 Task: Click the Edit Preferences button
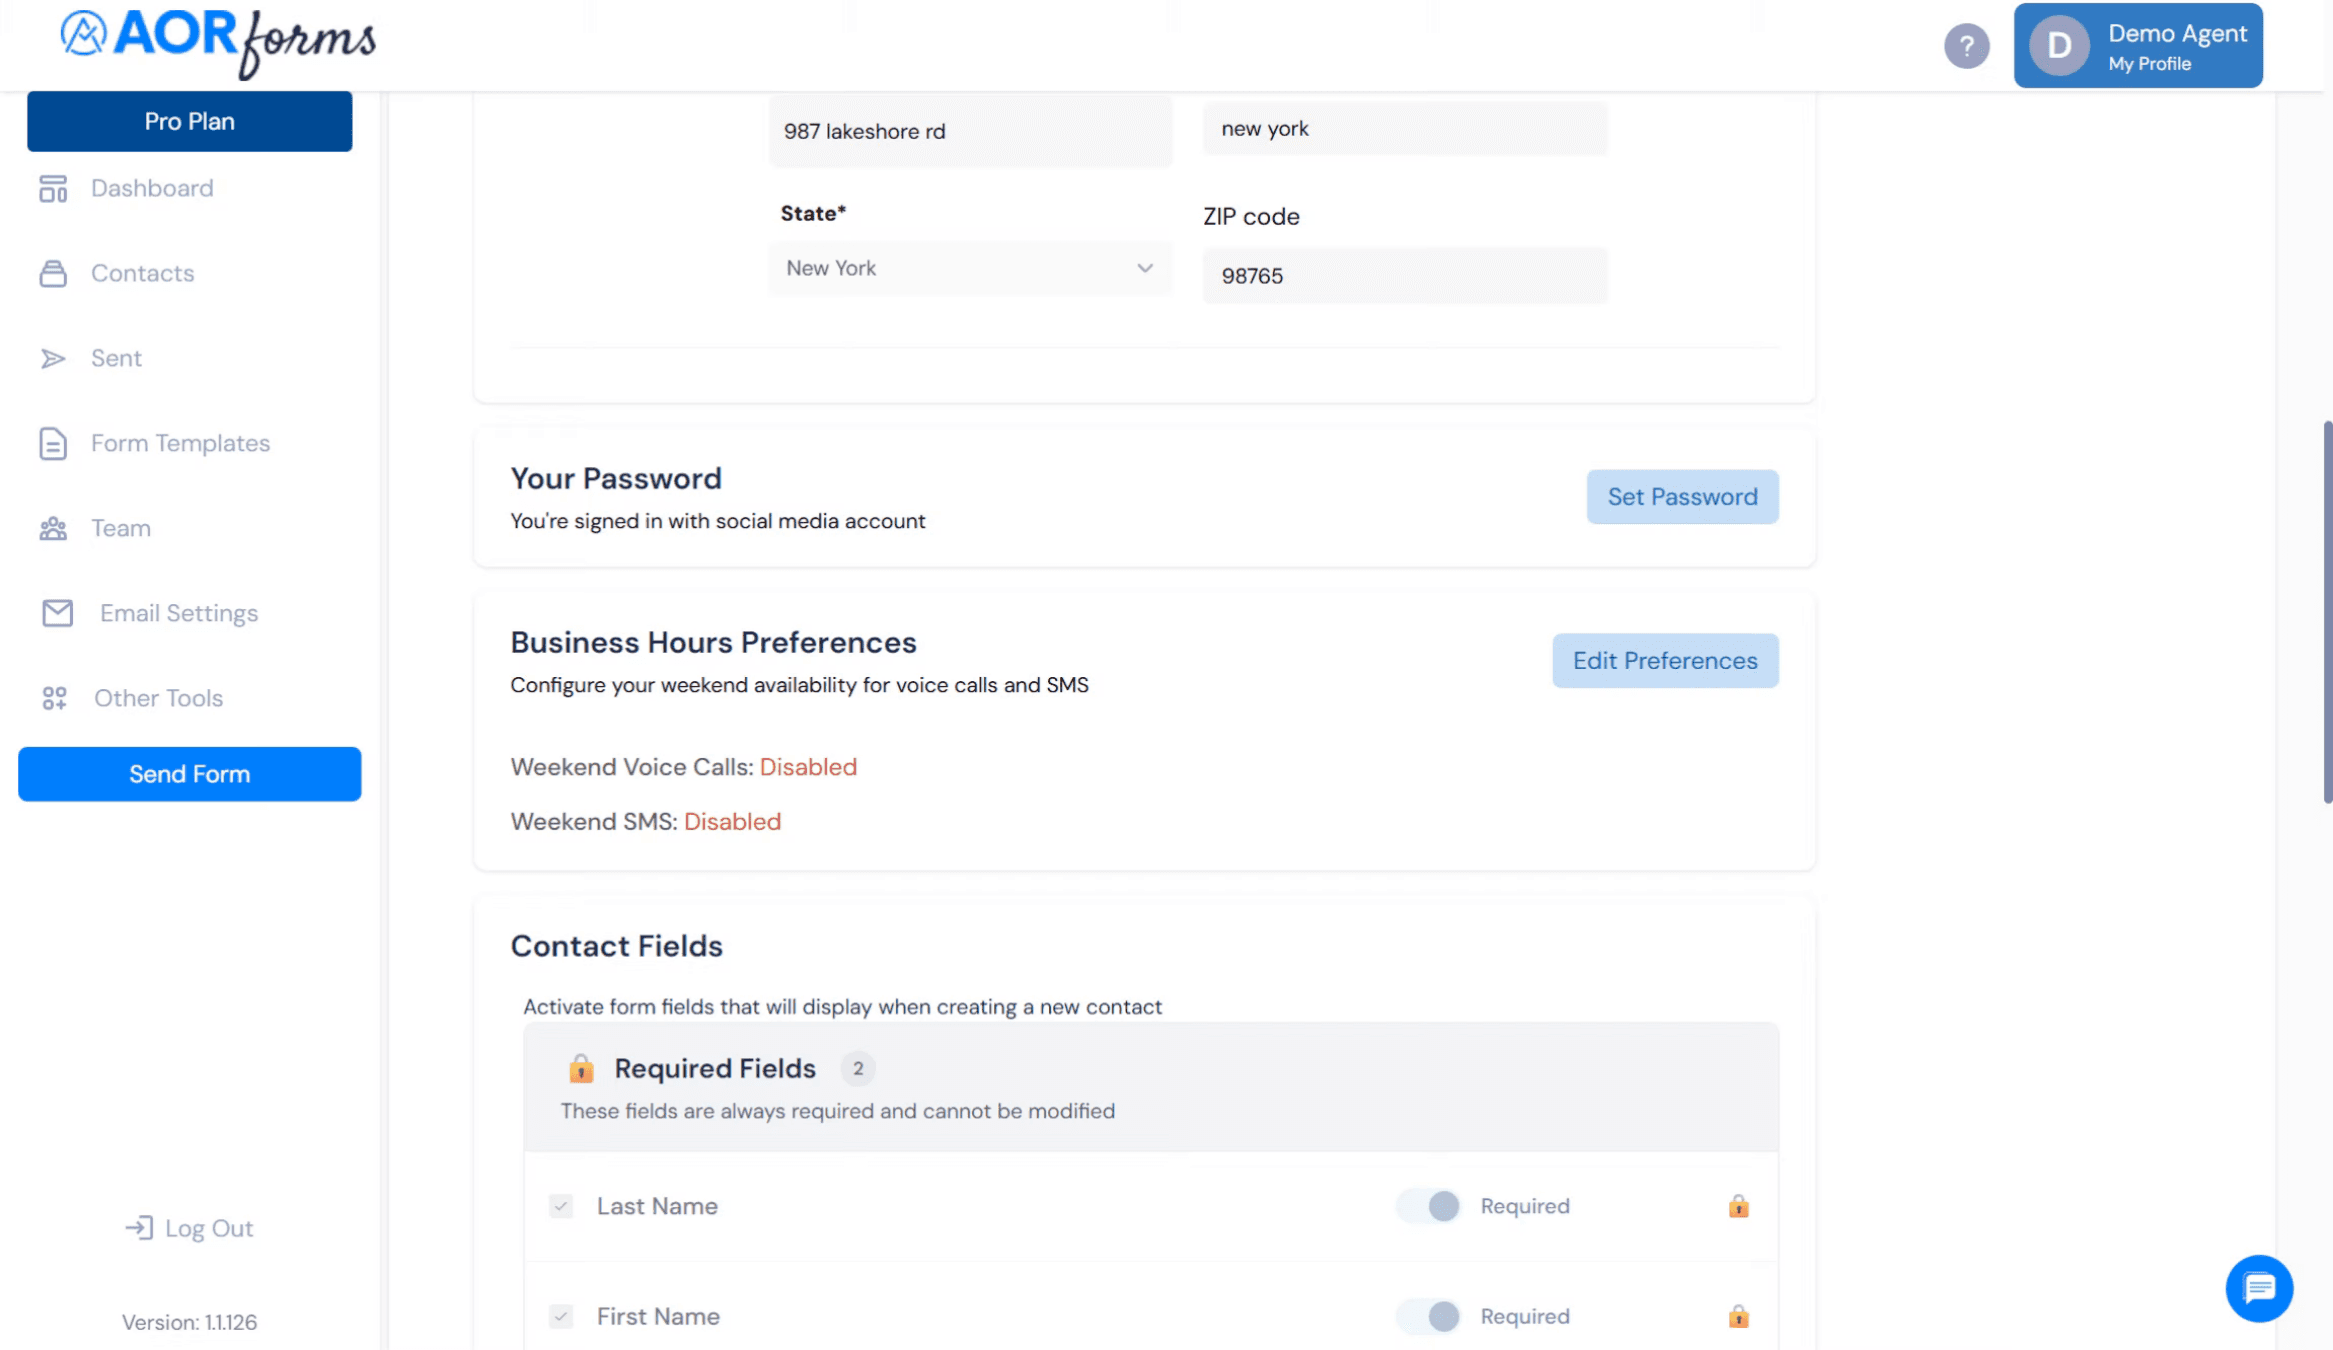pyautogui.click(x=1665, y=661)
